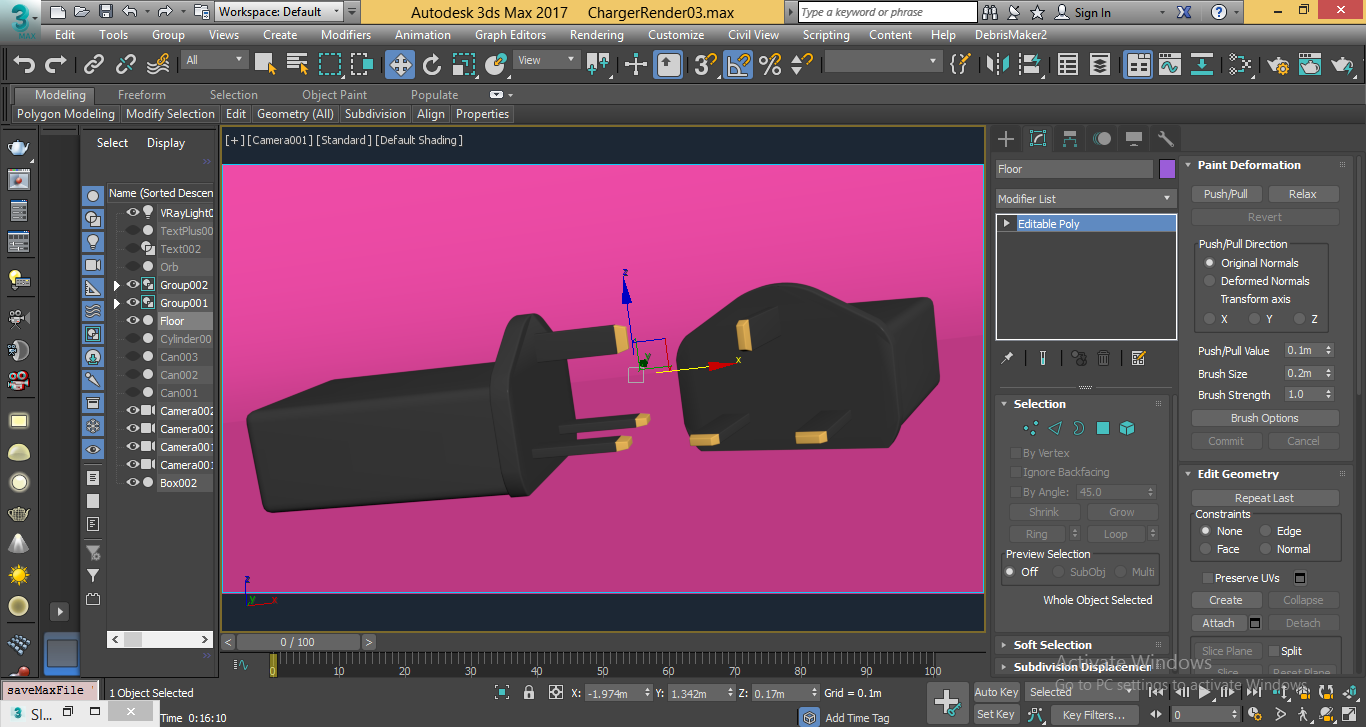Expand the Editable Poly stack entry
The image size is (1366, 727).
pos(1007,224)
